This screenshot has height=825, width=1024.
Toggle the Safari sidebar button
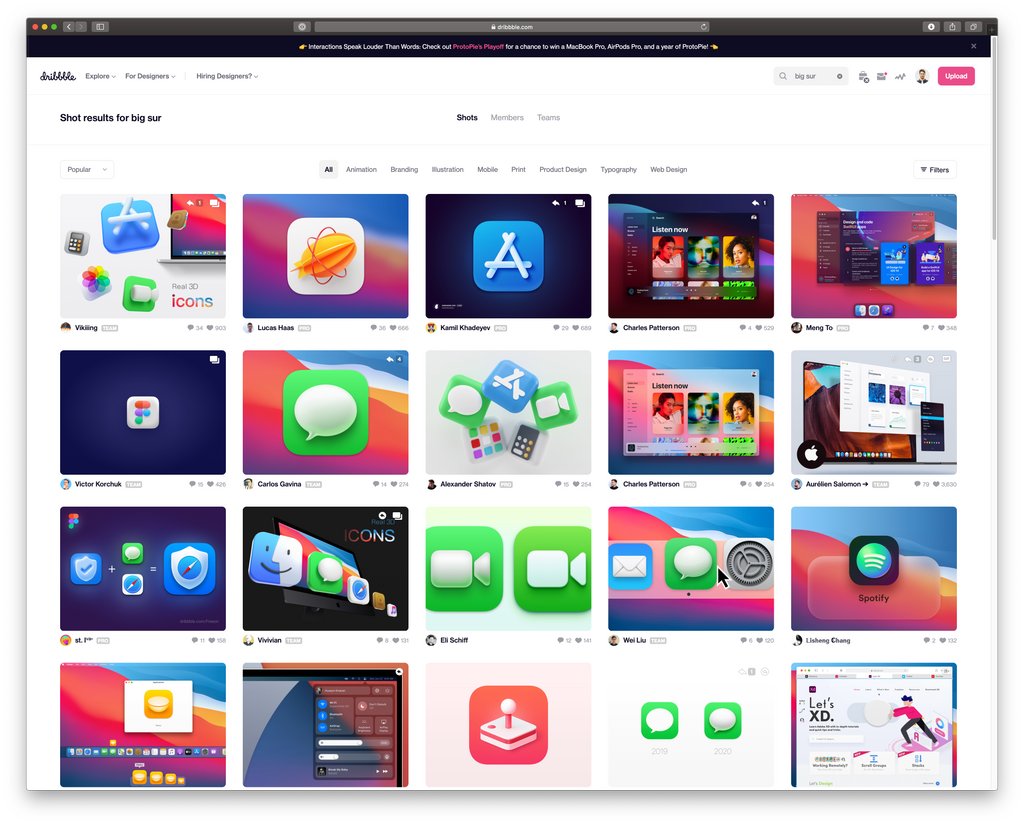pyautogui.click(x=100, y=27)
